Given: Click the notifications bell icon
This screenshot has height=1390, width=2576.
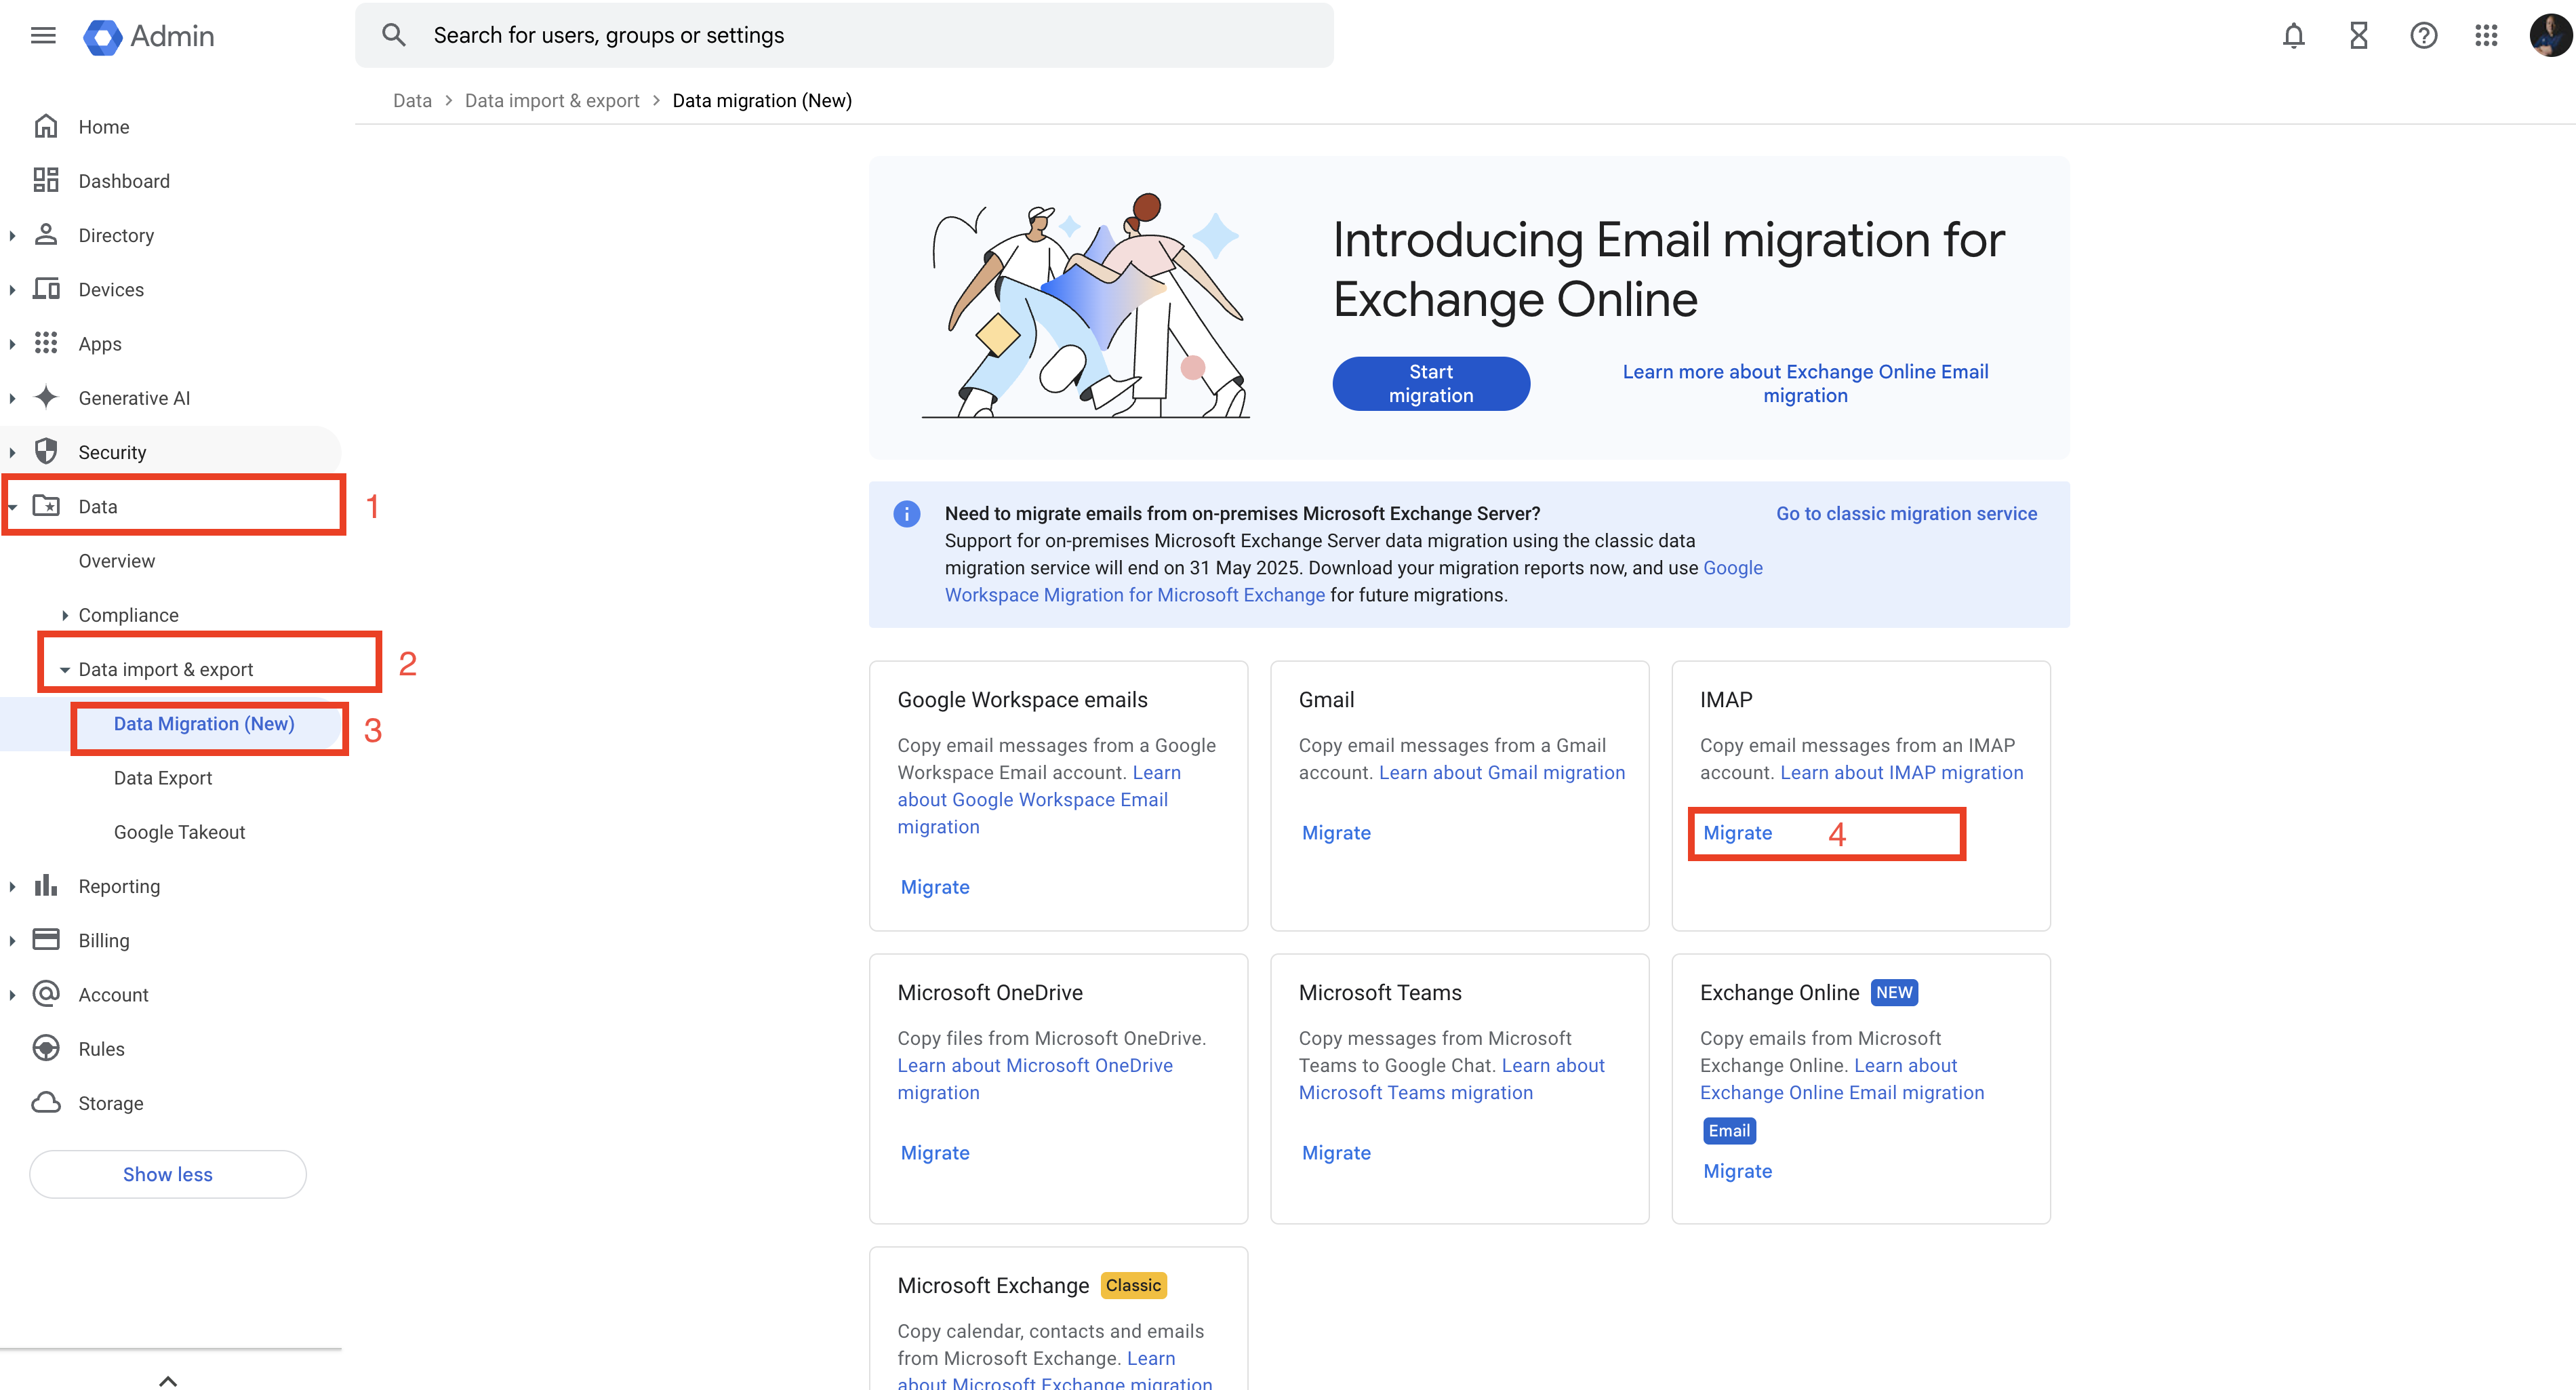Looking at the screenshot, I should tap(2294, 36).
